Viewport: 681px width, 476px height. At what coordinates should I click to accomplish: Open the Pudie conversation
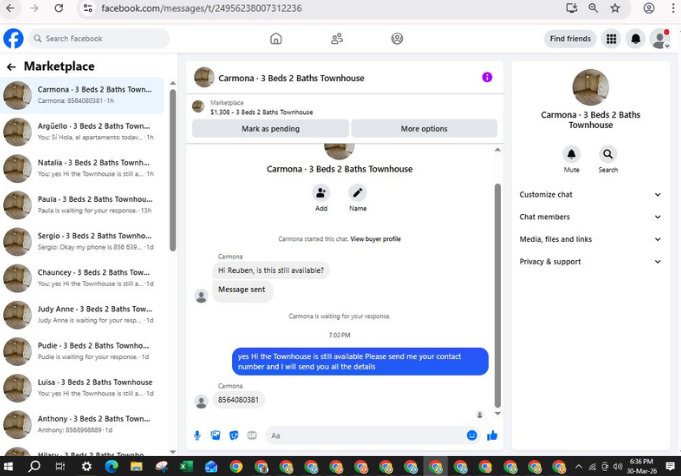83,351
